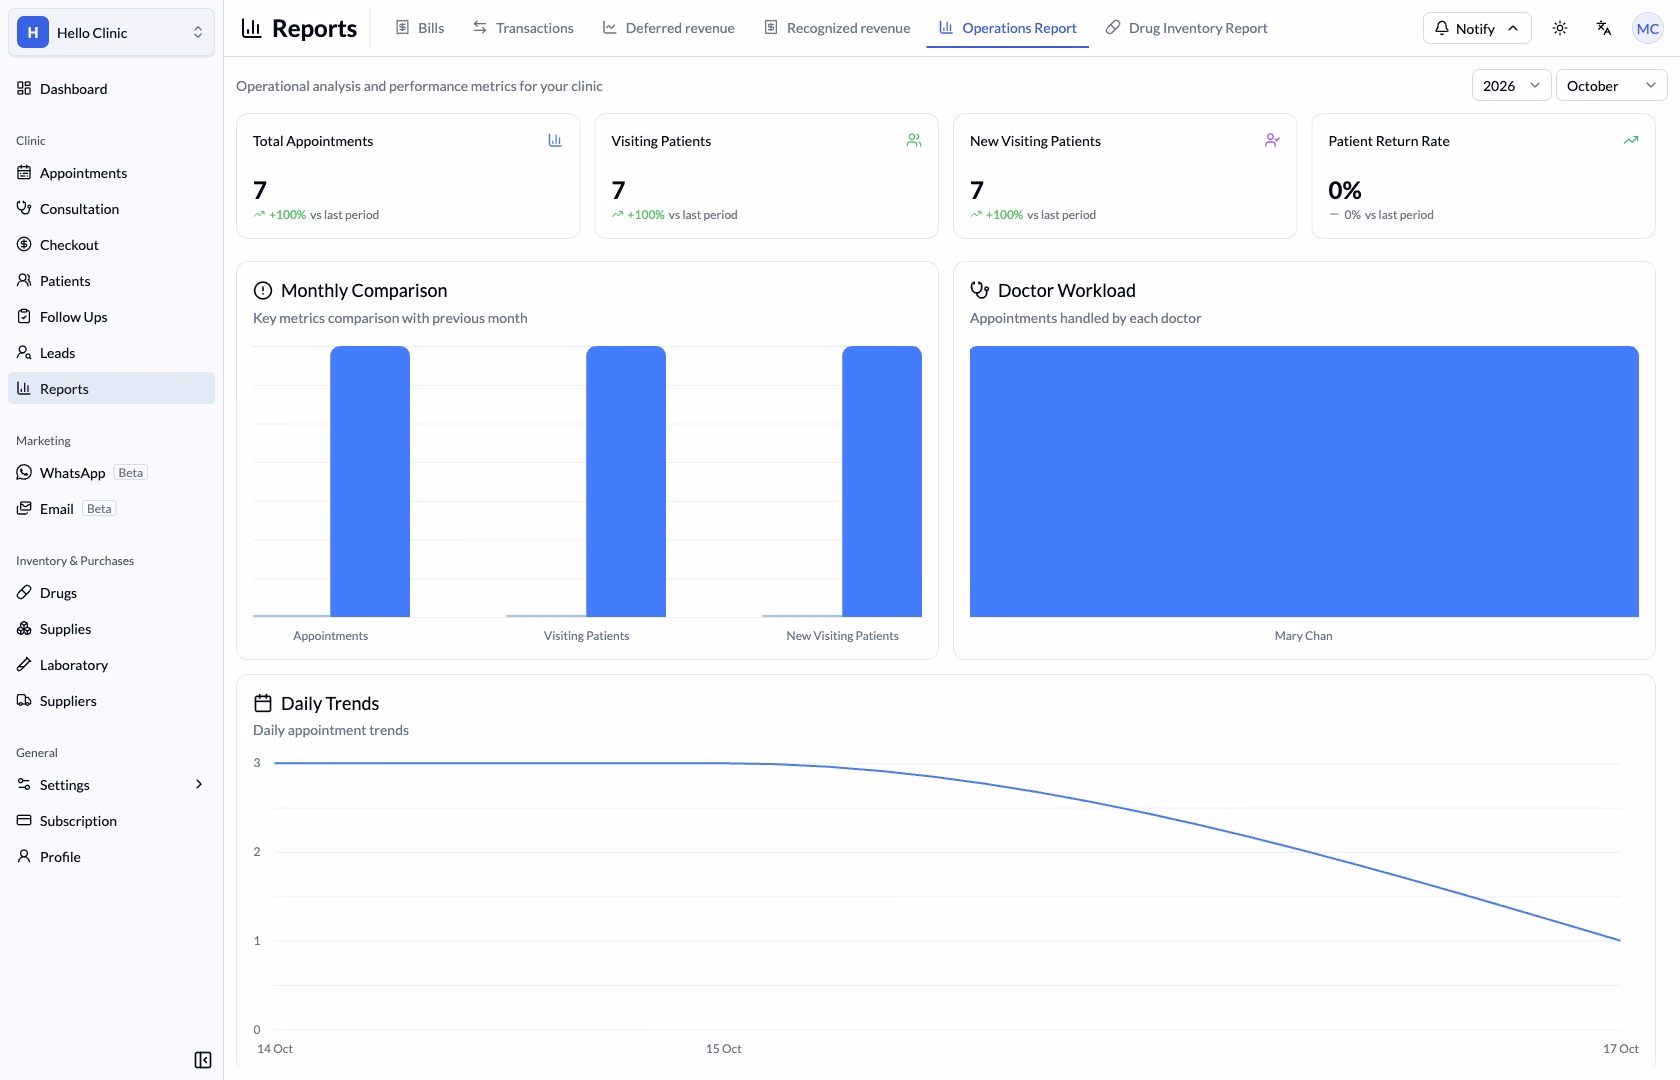Open the Hello Clinic switcher dropdown
Image resolution: width=1680 pixels, height=1080 pixels.
(x=111, y=32)
